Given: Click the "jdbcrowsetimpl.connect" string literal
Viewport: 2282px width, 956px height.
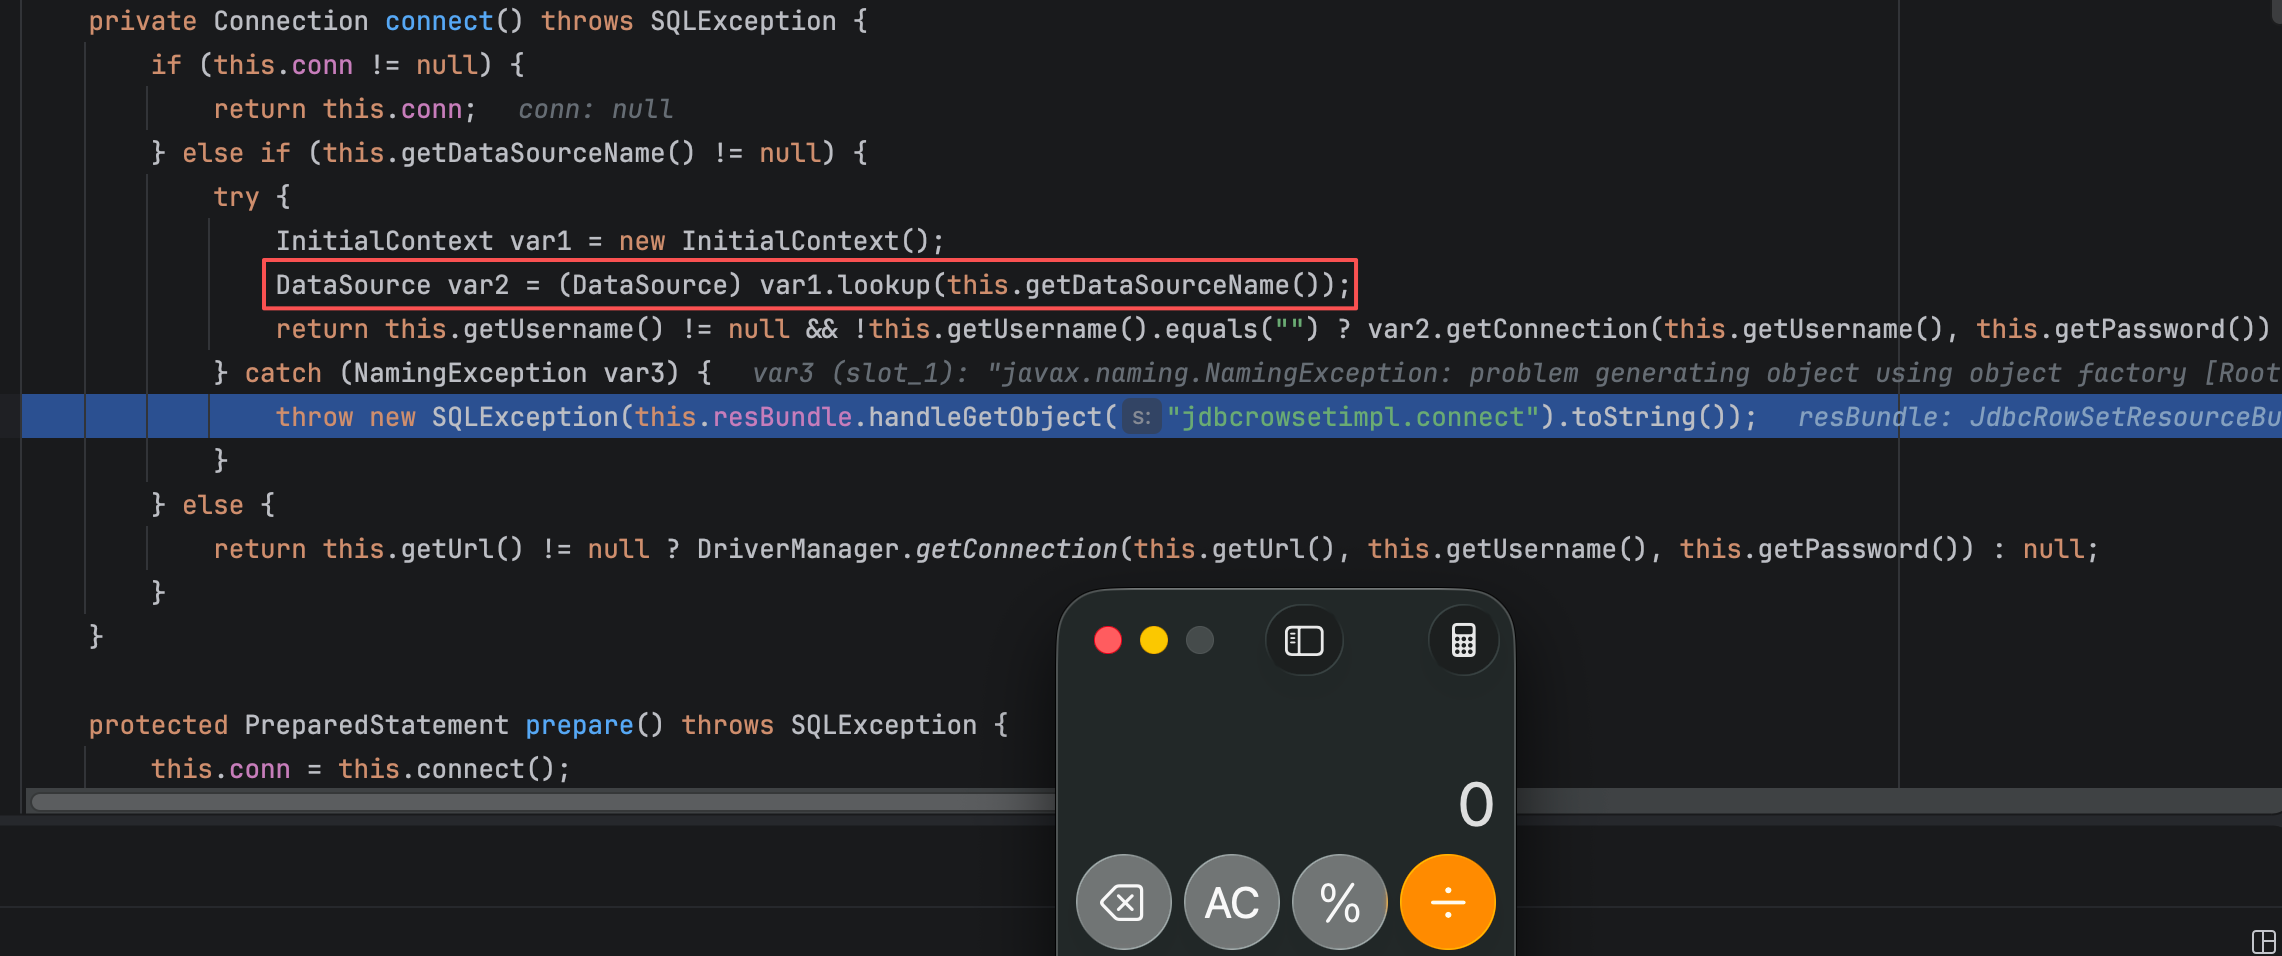Looking at the screenshot, I should point(1353,417).
